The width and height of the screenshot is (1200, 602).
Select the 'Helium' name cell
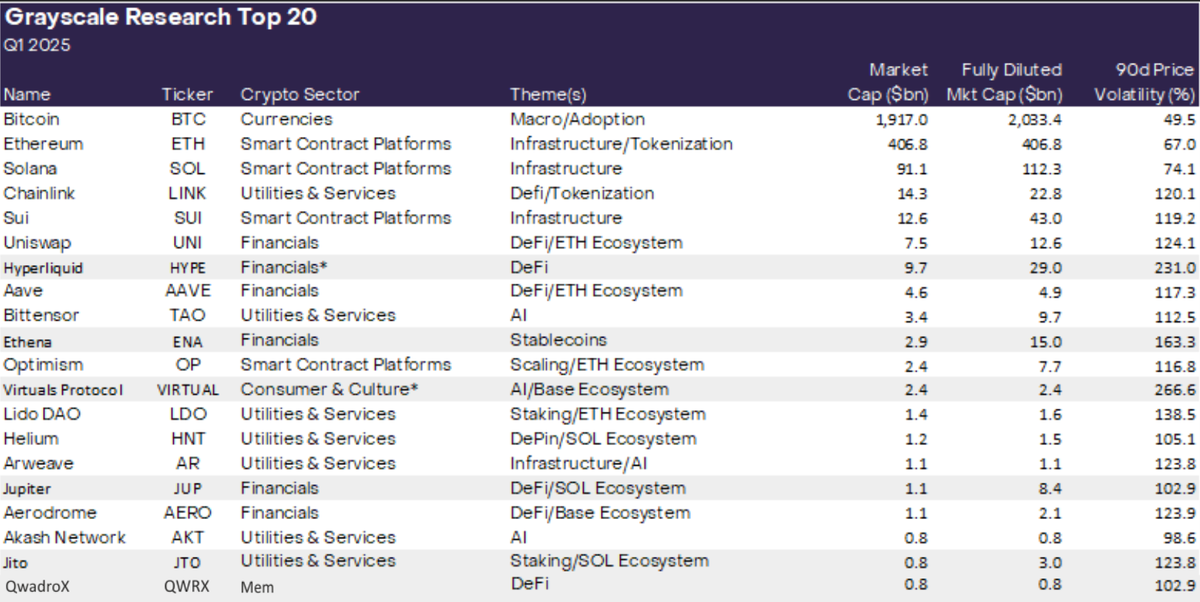click(31, 438)
